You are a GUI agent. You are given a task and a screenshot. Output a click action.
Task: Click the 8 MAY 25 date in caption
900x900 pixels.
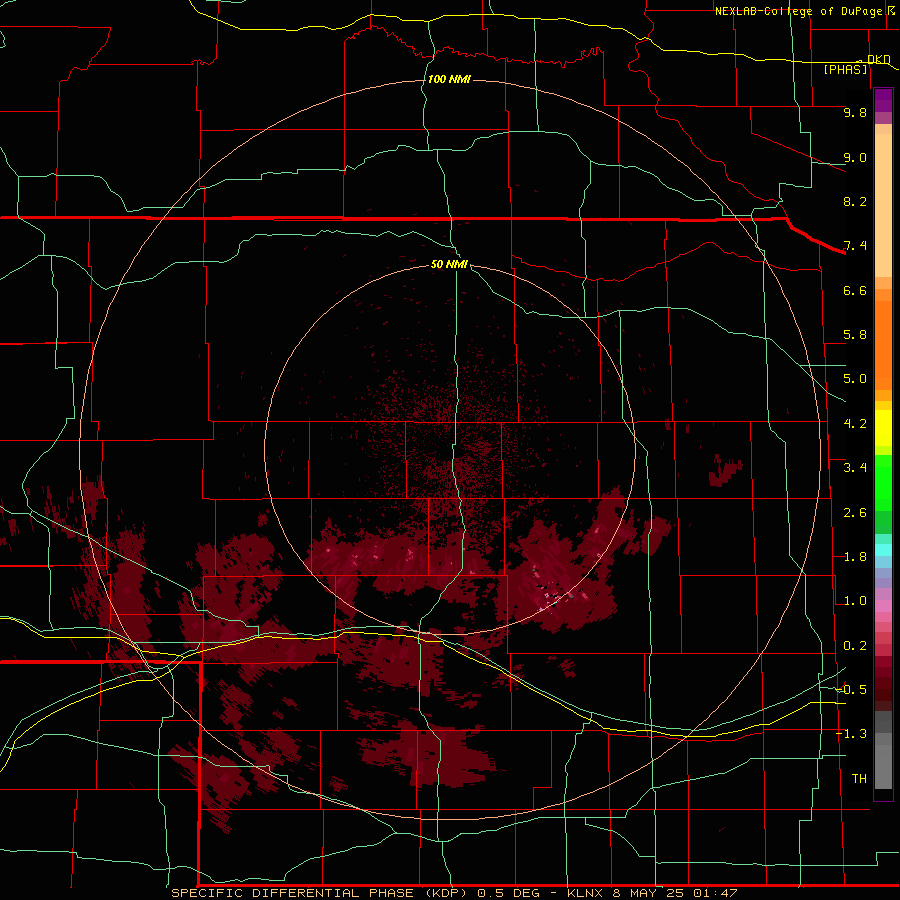(647, 893)
